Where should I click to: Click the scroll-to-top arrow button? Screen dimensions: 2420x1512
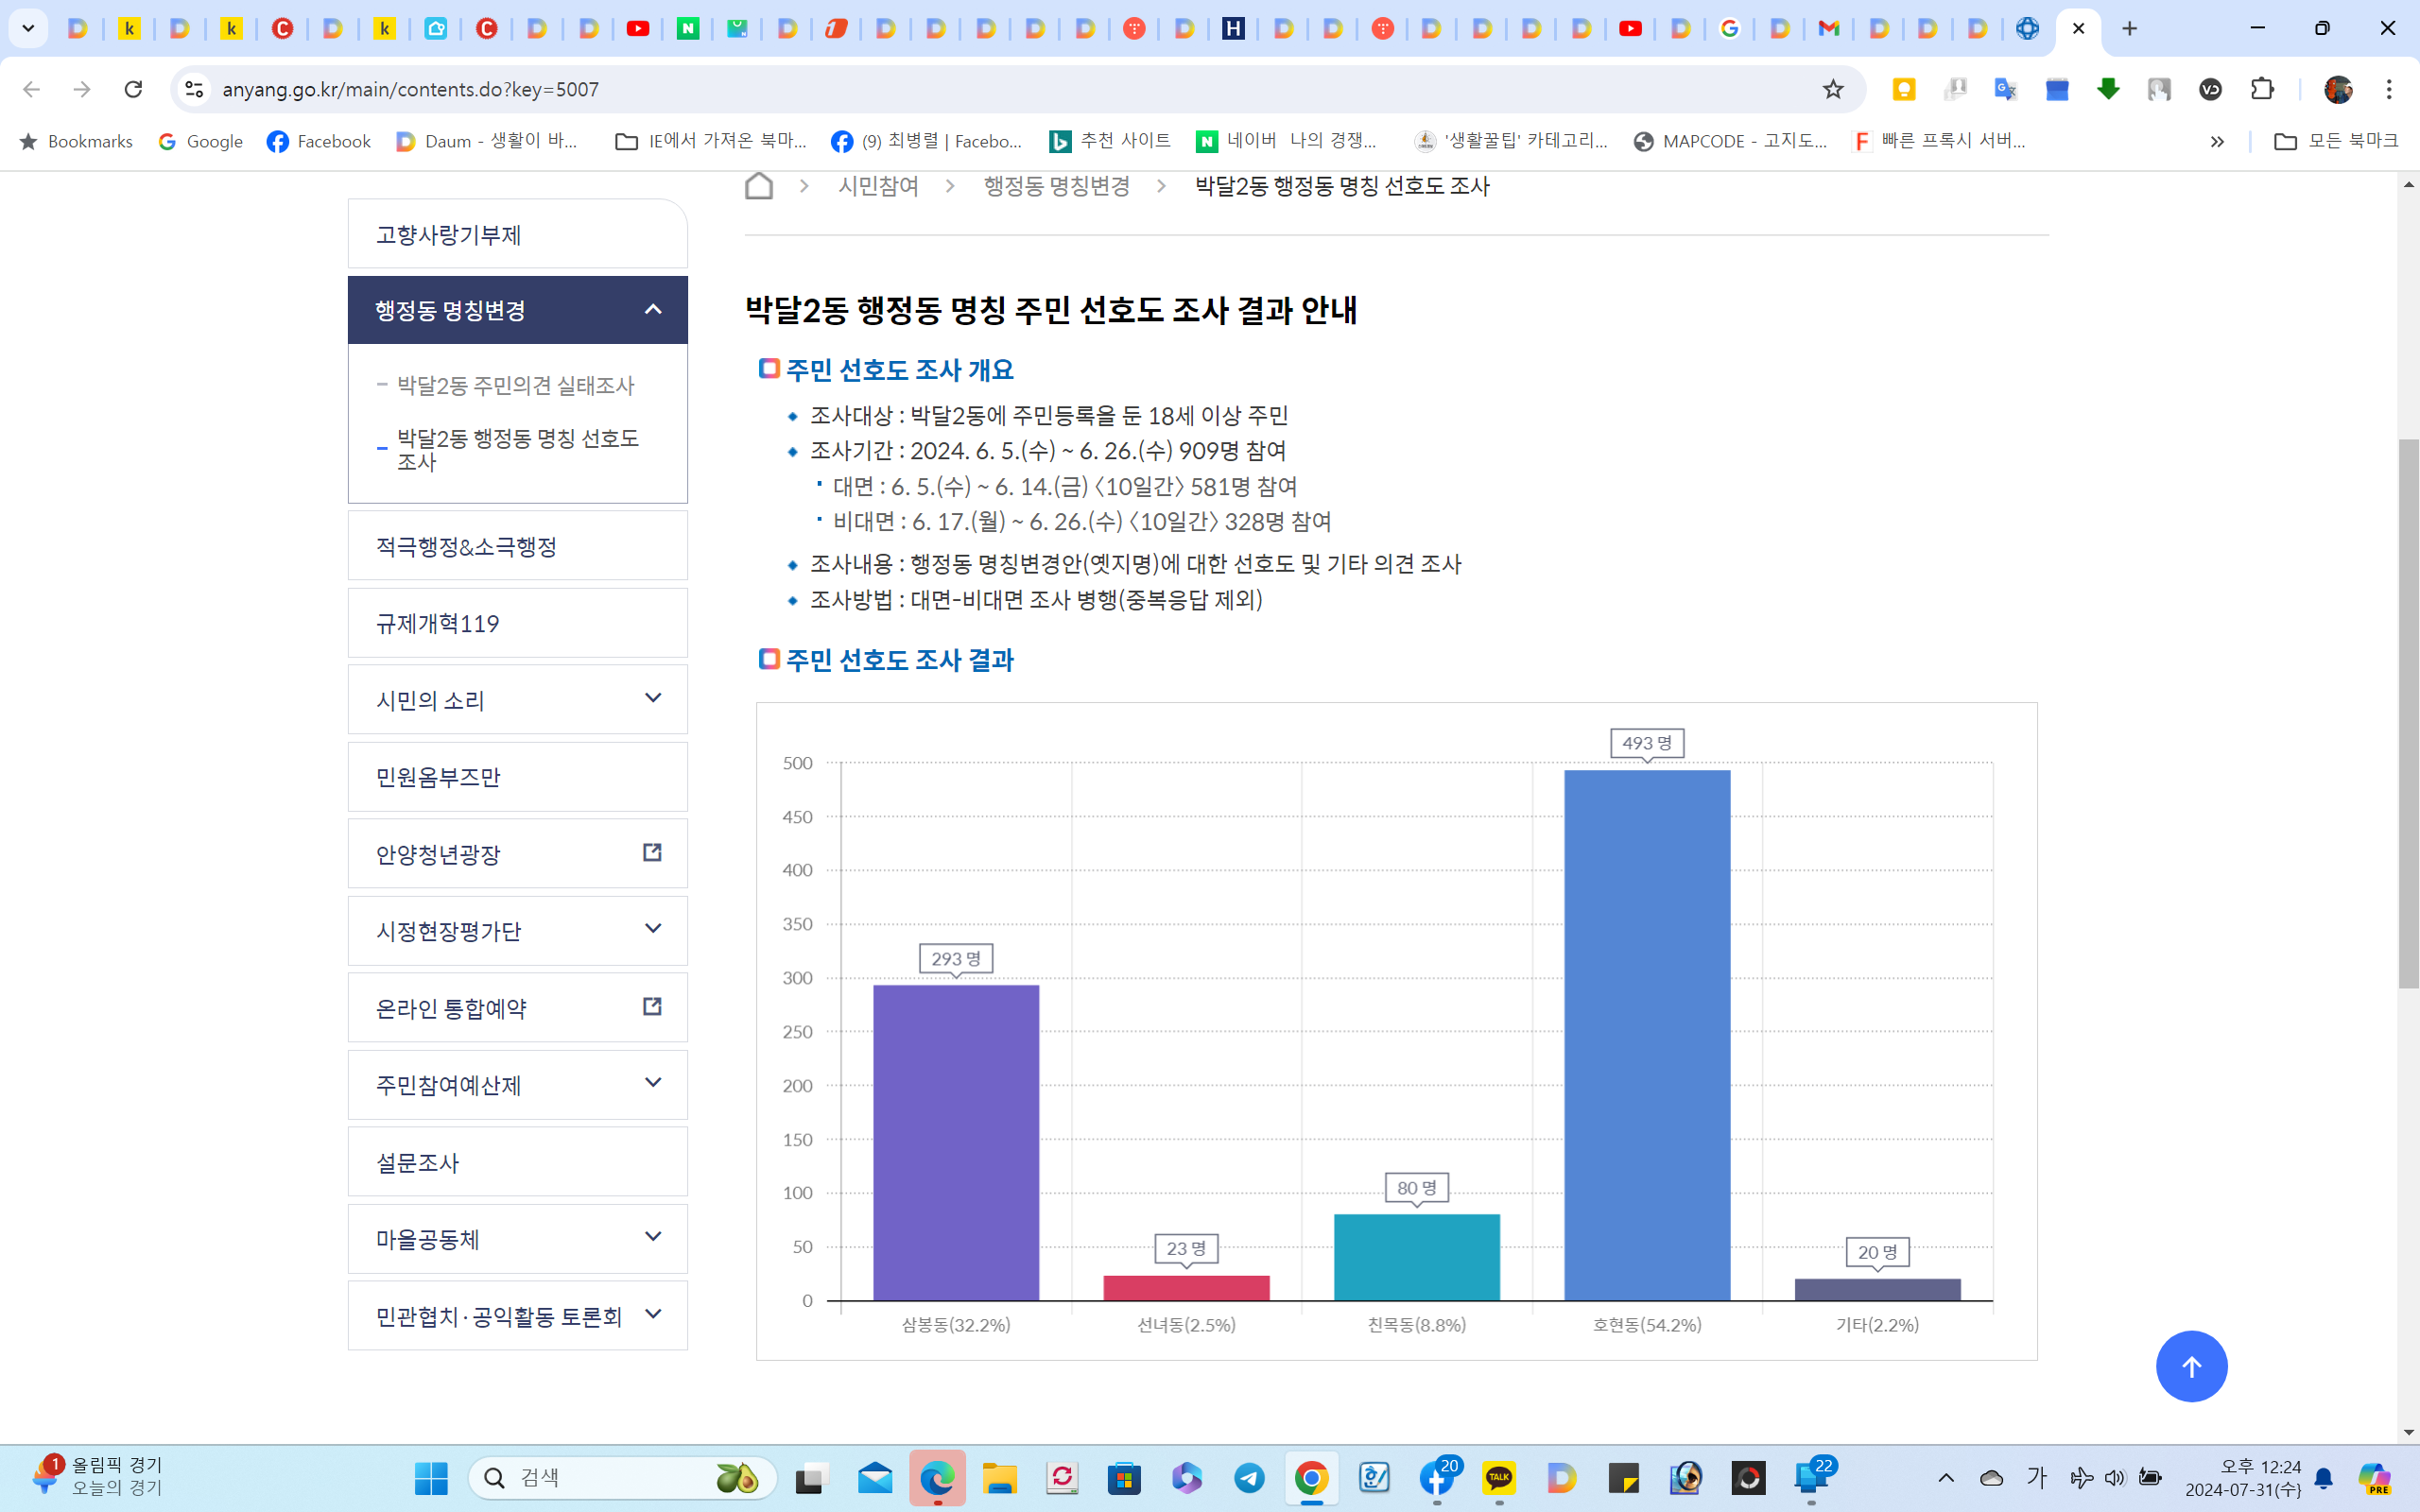coord(2190,1366)
